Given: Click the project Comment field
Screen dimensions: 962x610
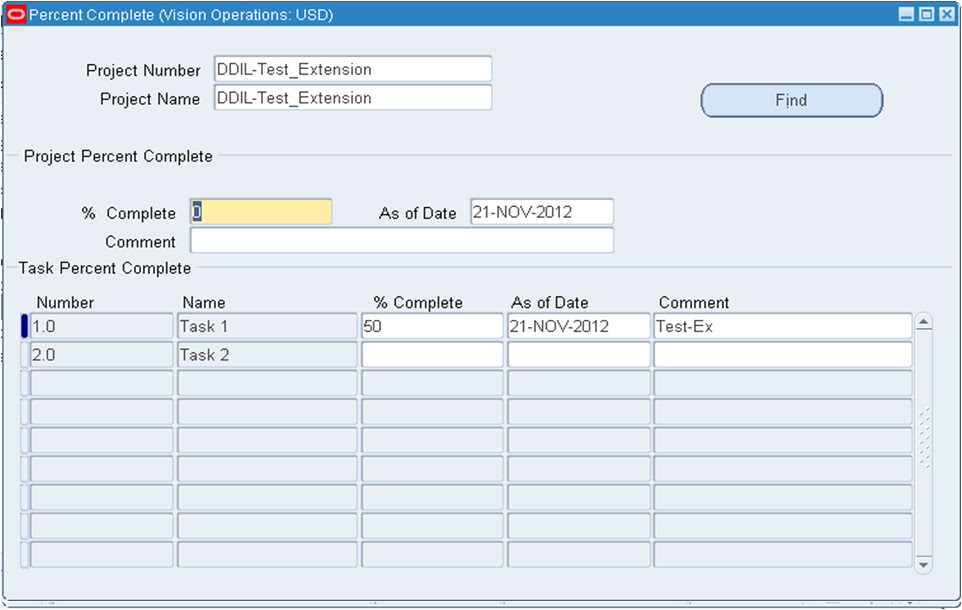Looking at the screenshot, I should coord(400,240).
